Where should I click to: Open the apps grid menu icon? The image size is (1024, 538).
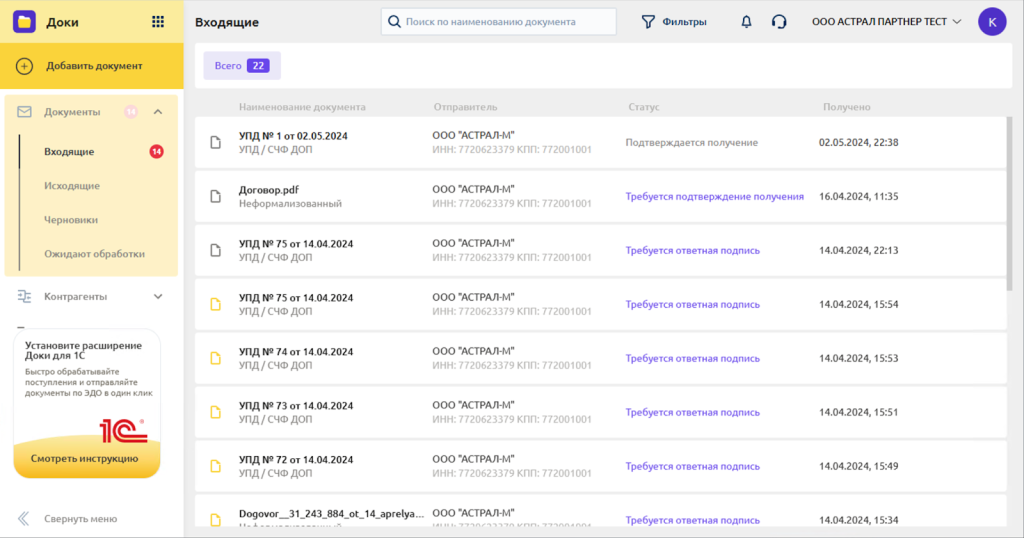pyautogui.click(x=157, y=22)
